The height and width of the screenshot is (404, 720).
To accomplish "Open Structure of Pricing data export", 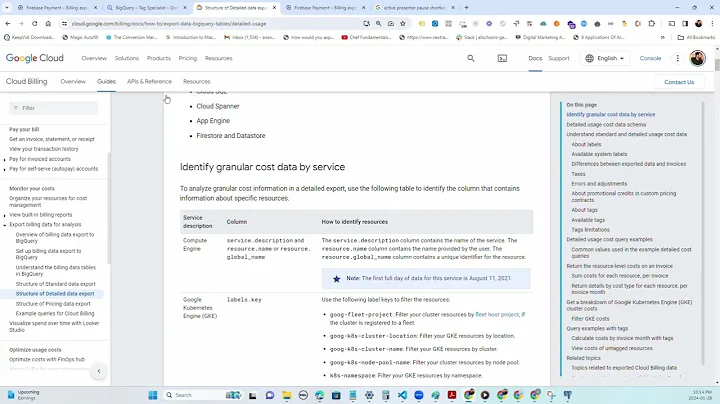I will click(53, 304).
